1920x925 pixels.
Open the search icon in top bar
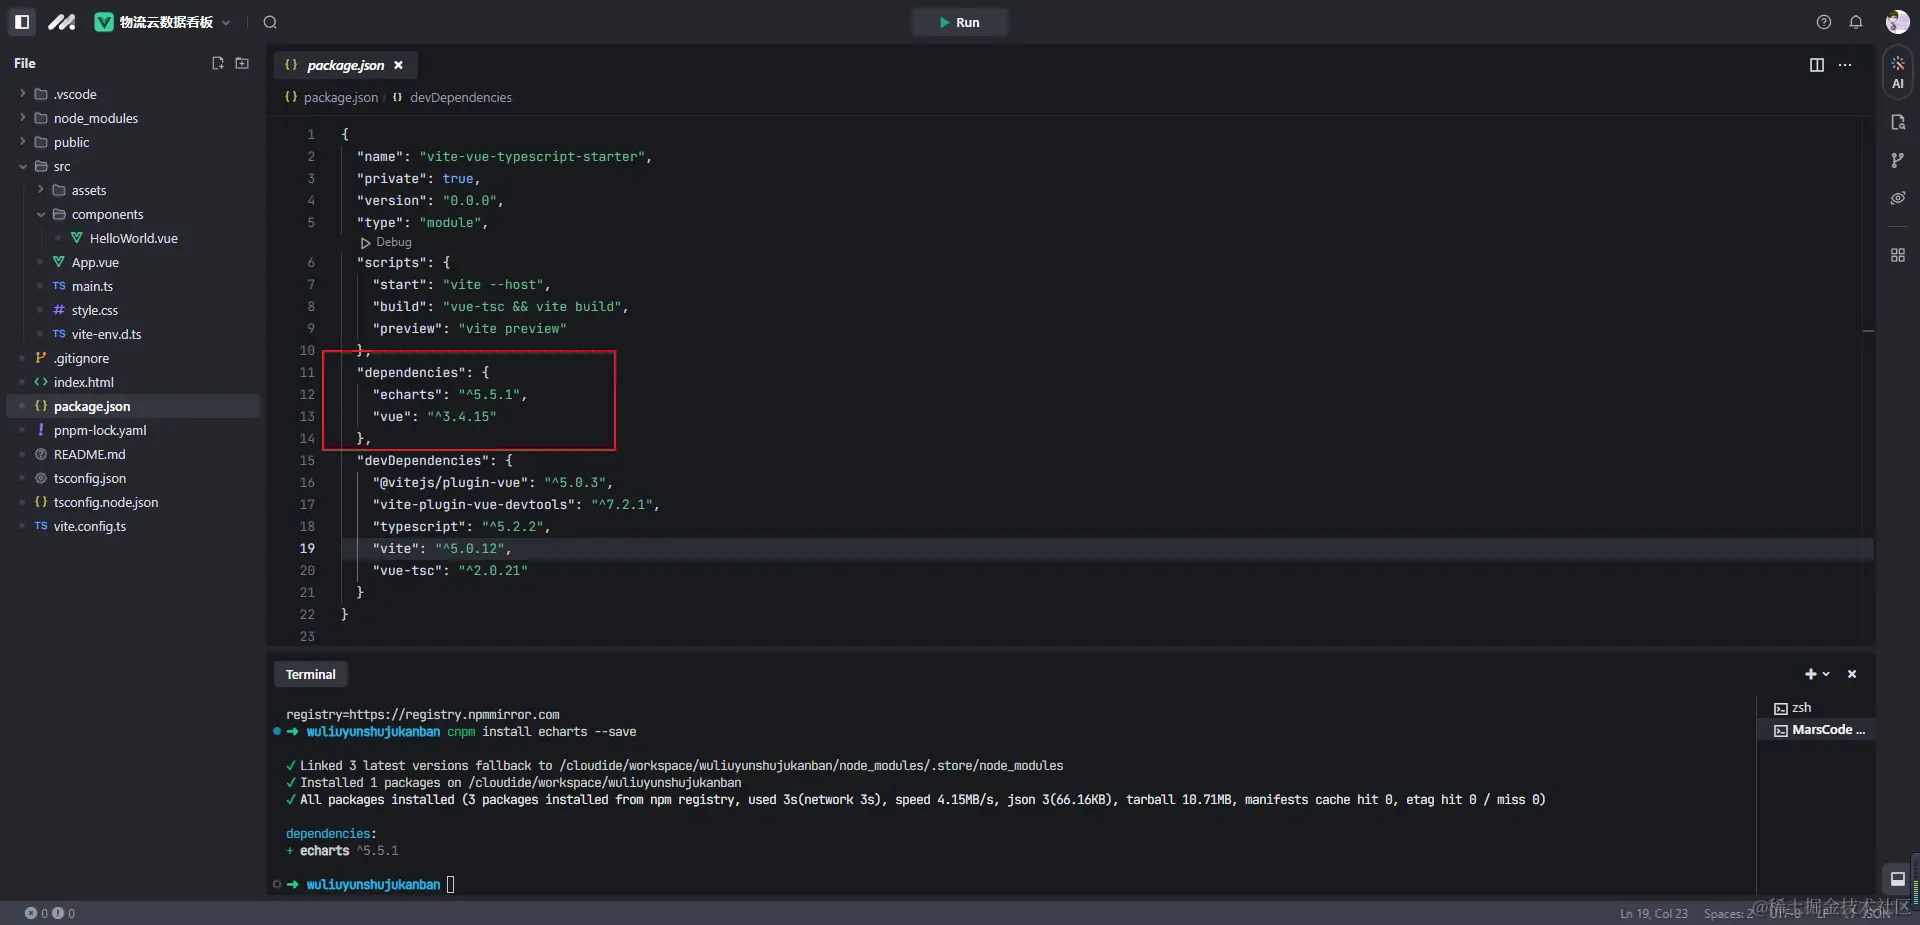pyautogui.click(x=270, y=22)
